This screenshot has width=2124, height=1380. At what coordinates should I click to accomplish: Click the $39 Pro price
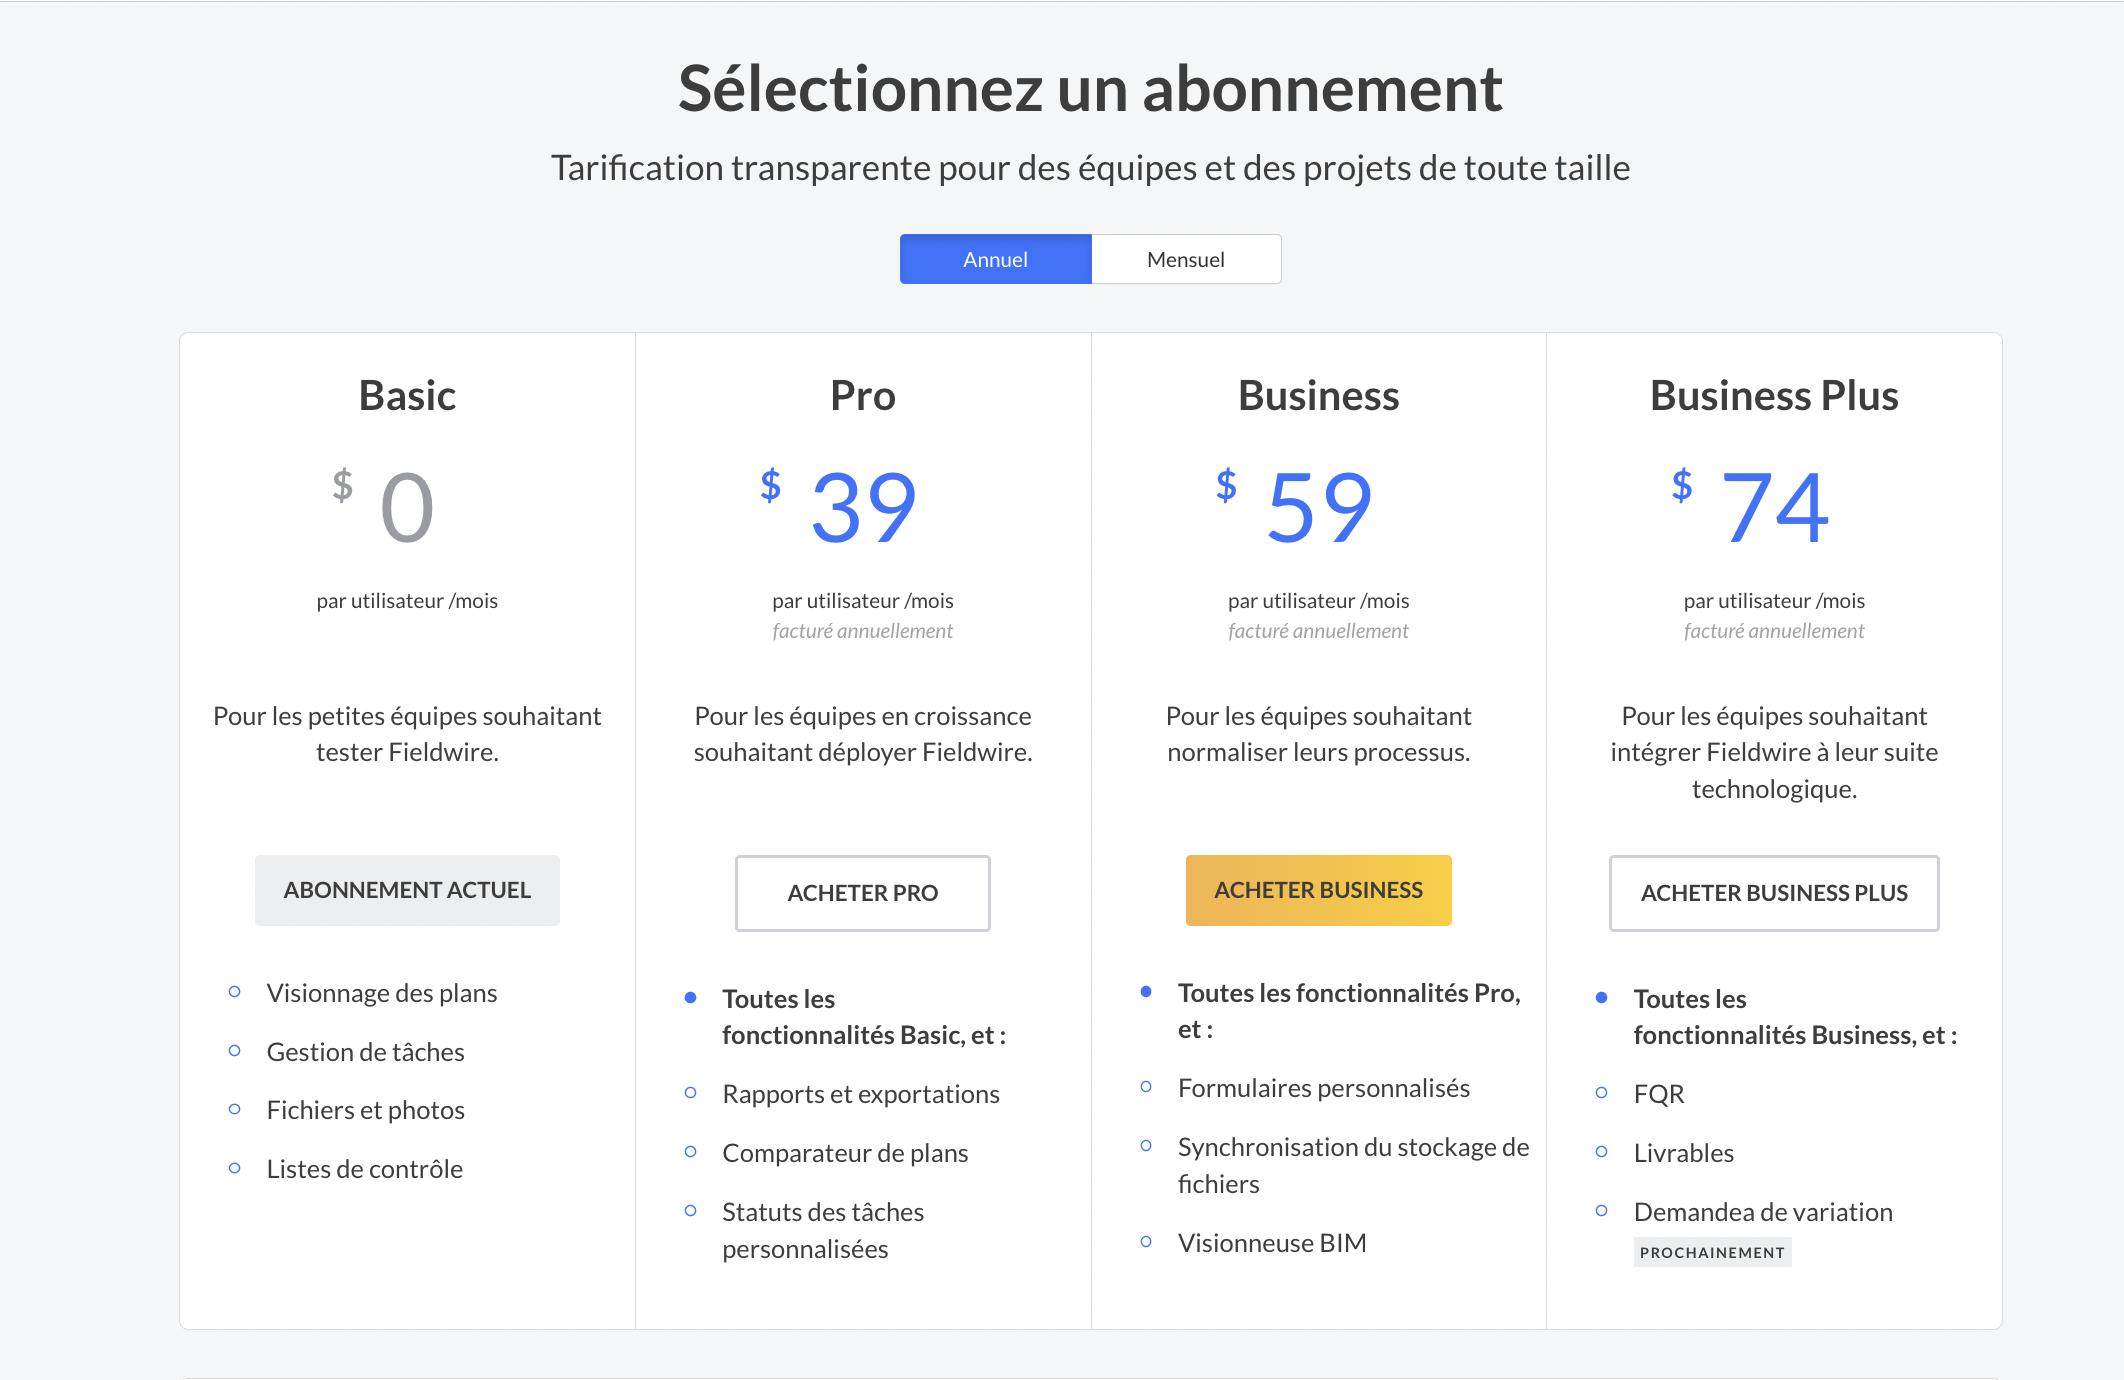[839, 506]
